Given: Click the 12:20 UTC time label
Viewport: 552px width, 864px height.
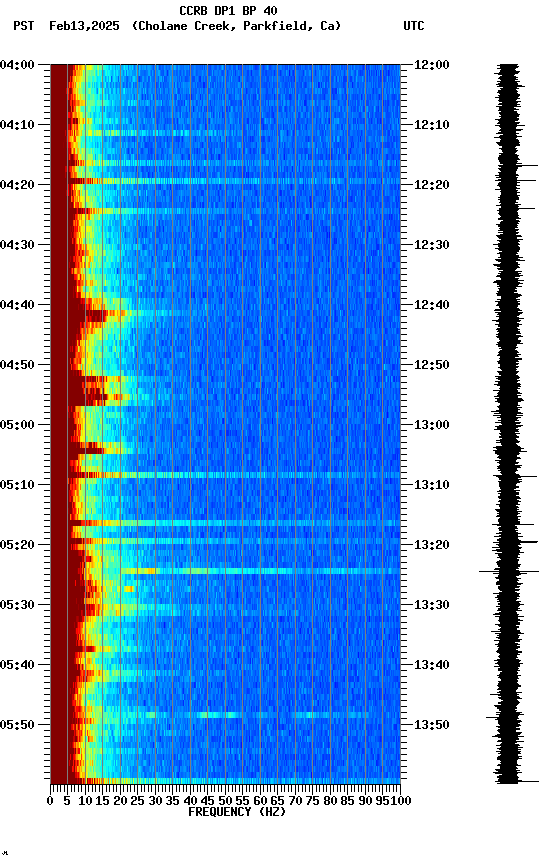Looking at the screenshot, I should (432, 185).
